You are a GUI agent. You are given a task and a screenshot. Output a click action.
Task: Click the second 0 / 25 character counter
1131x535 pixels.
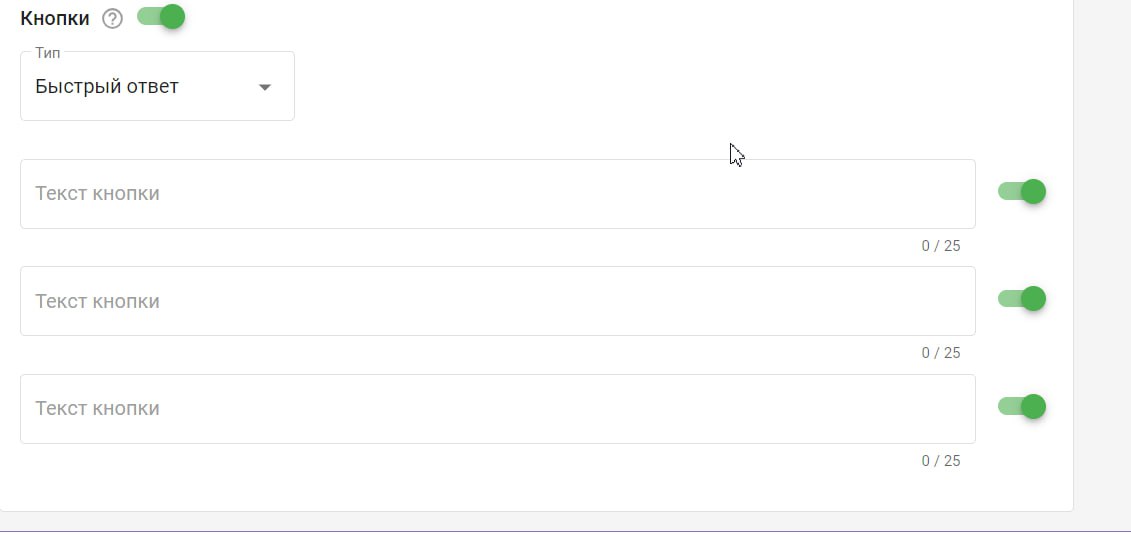[x=941, y=353]
